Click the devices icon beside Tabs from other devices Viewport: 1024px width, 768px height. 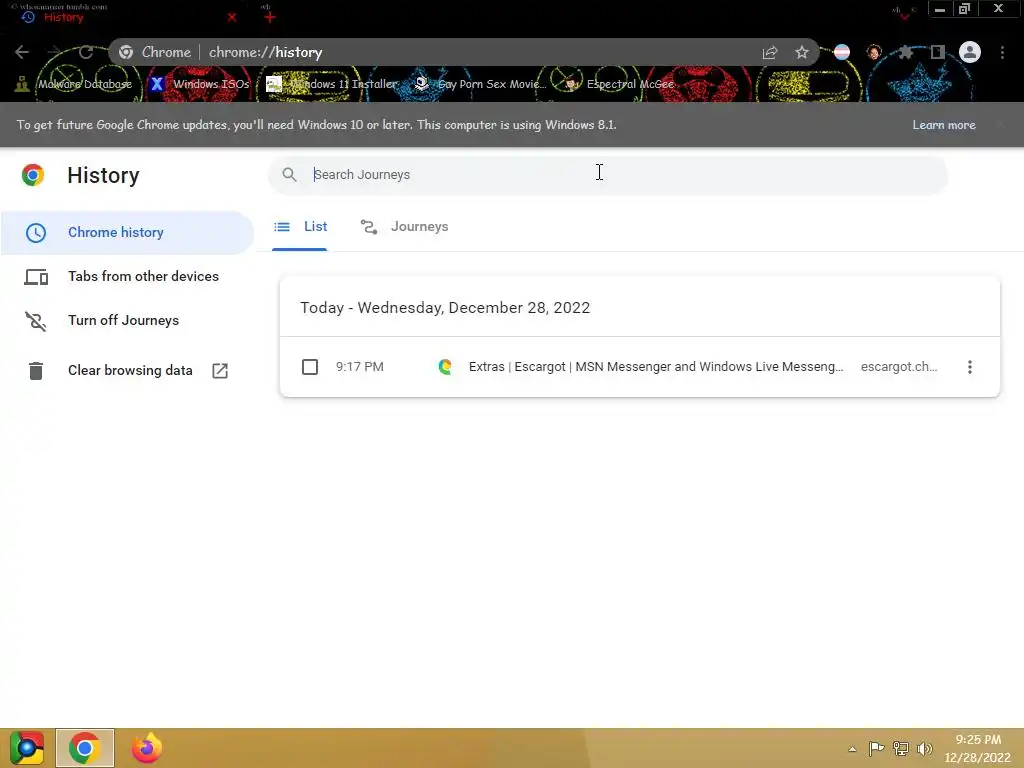36,277
